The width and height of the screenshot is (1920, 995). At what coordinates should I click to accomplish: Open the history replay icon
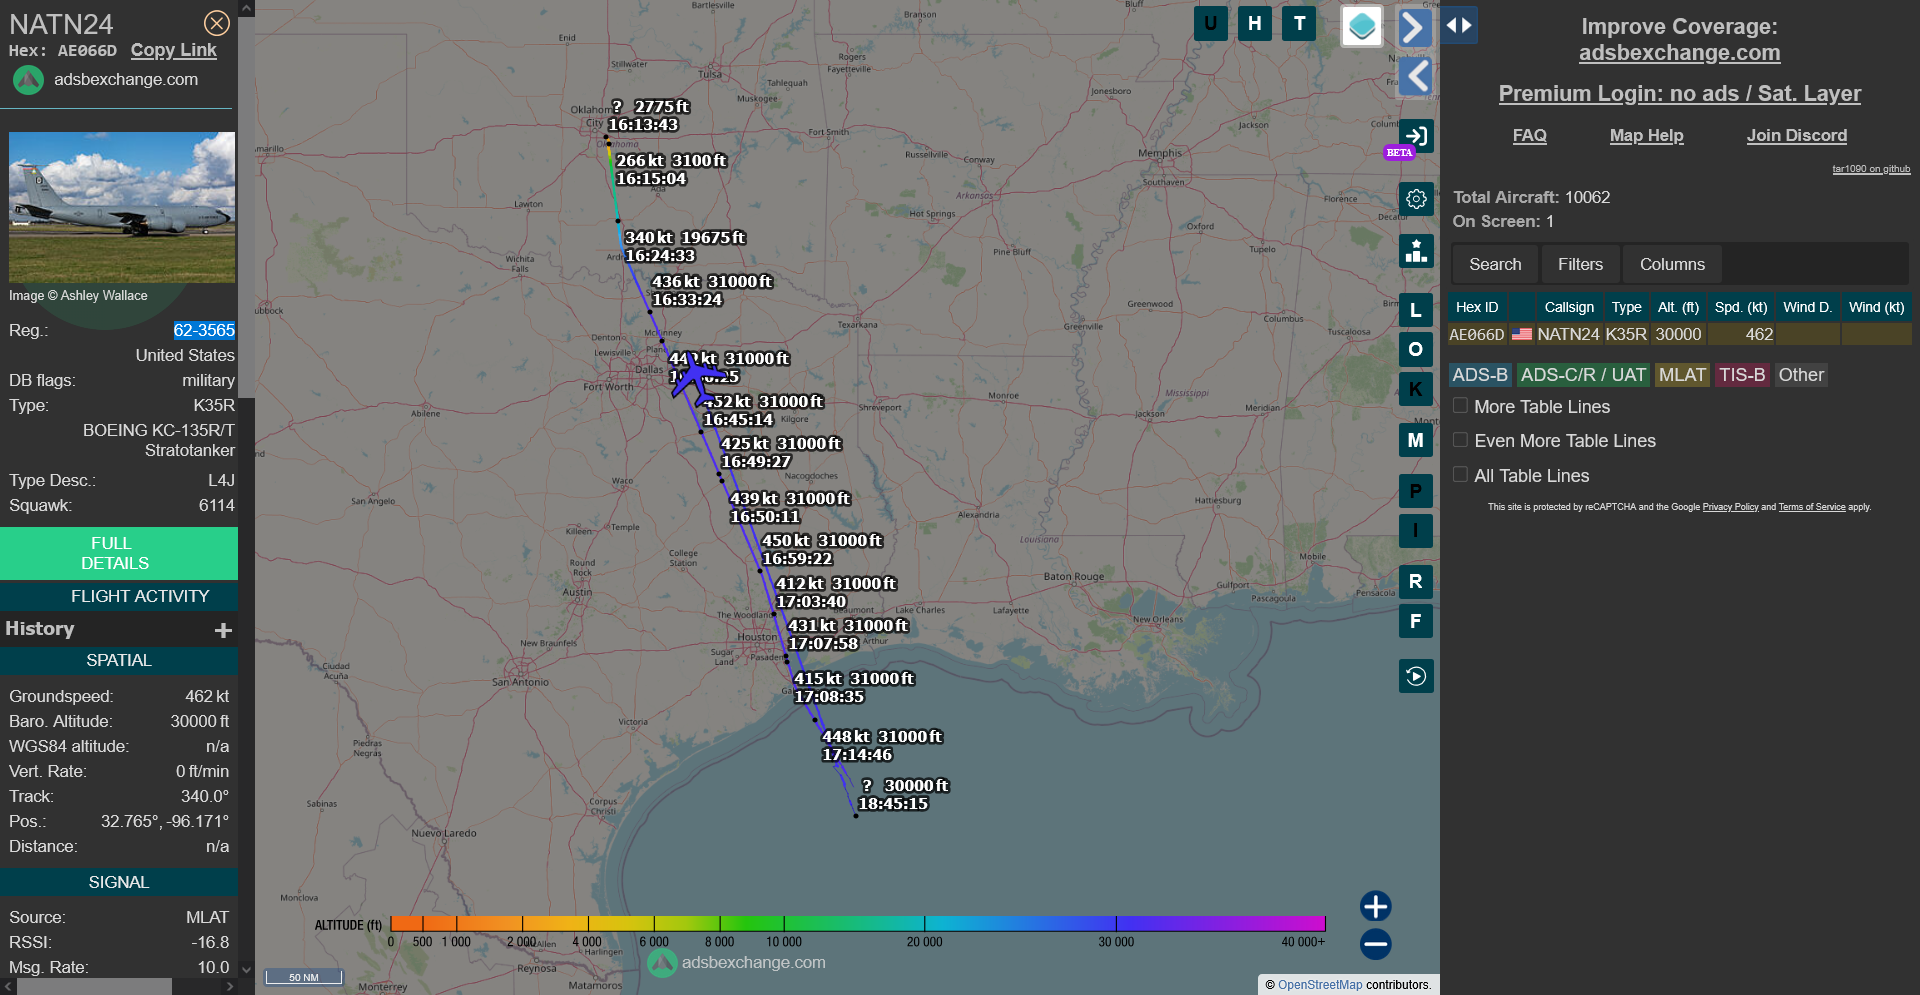pos(1416,676)
